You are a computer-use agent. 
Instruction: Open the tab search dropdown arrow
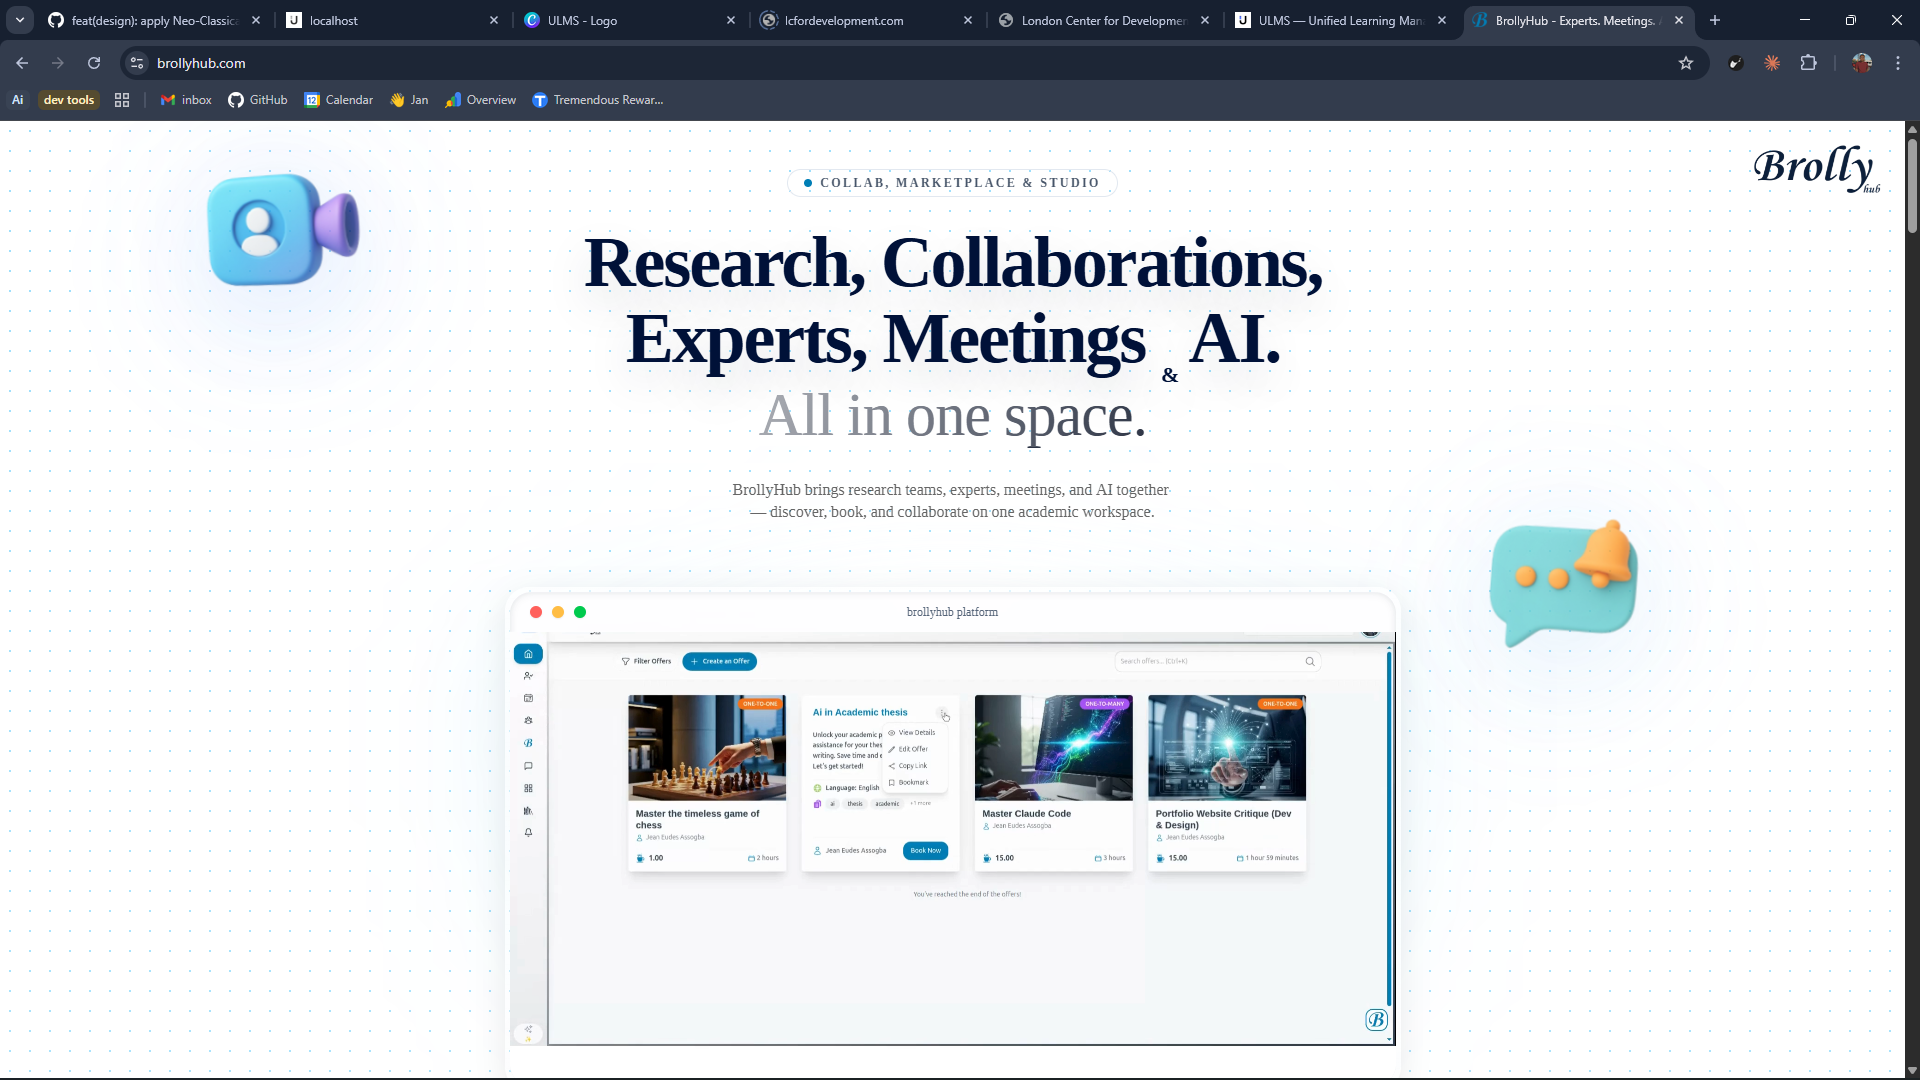point(20,20)
